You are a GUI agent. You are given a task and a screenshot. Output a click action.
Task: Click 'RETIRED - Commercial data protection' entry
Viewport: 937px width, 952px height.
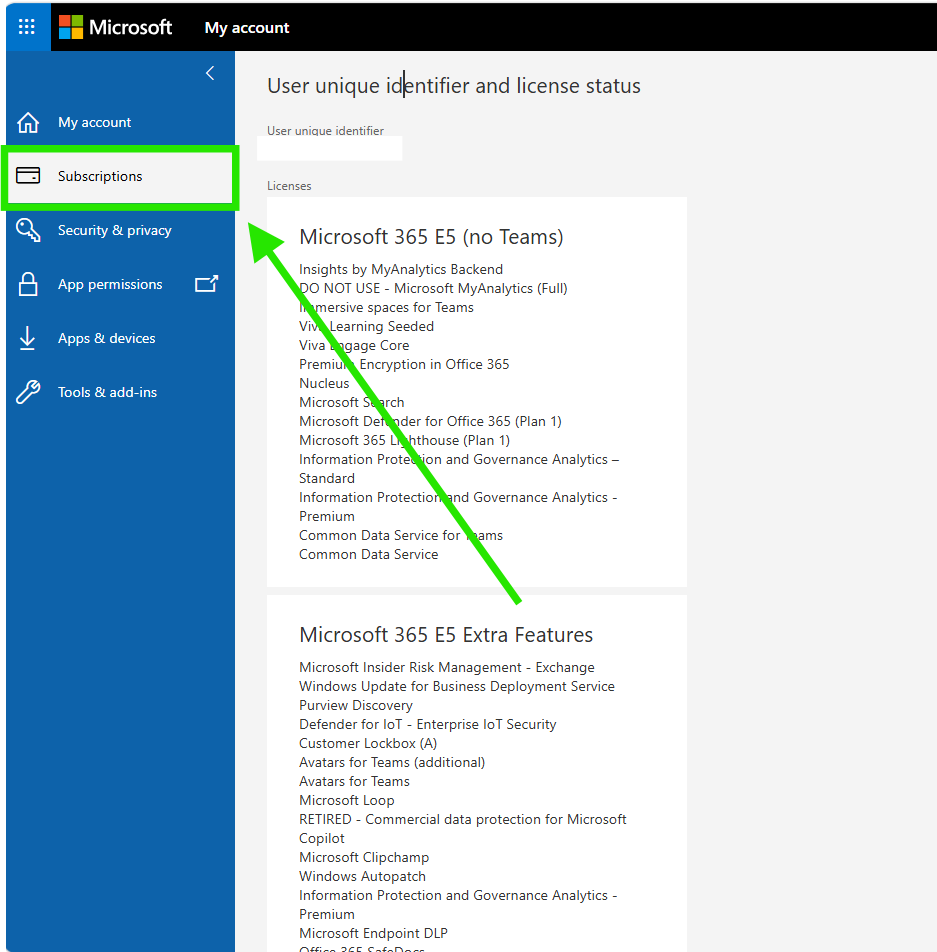[463, 829]
